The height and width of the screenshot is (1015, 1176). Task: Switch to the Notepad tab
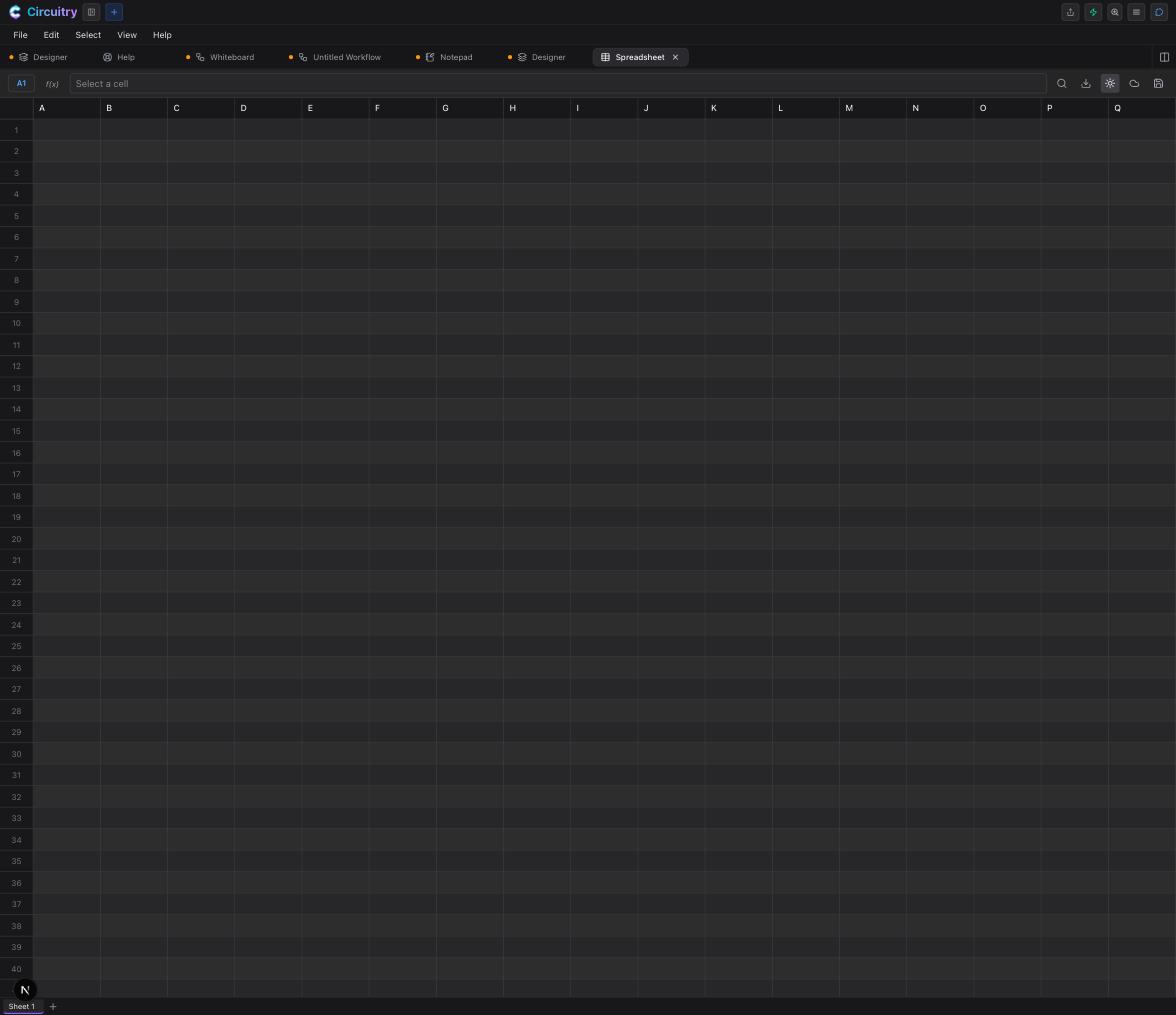coord(449,57)
